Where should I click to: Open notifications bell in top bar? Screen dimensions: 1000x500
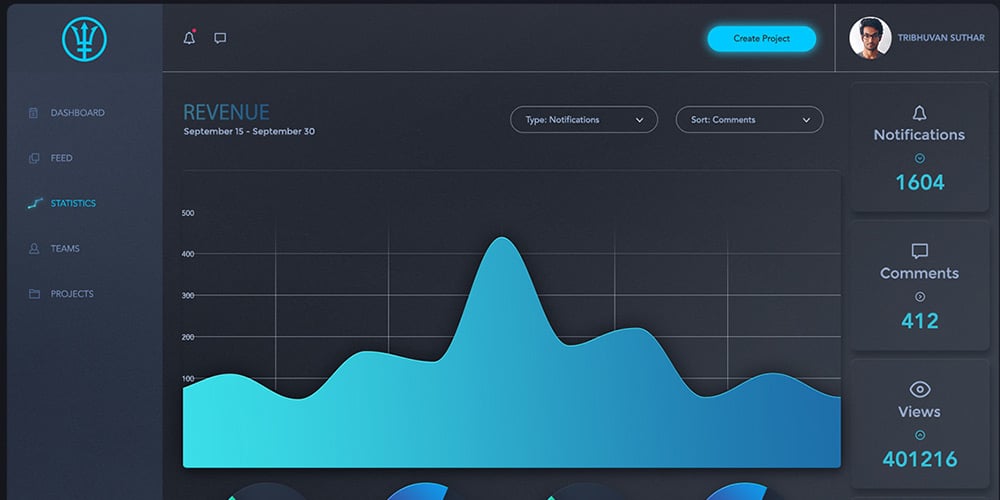189,38
